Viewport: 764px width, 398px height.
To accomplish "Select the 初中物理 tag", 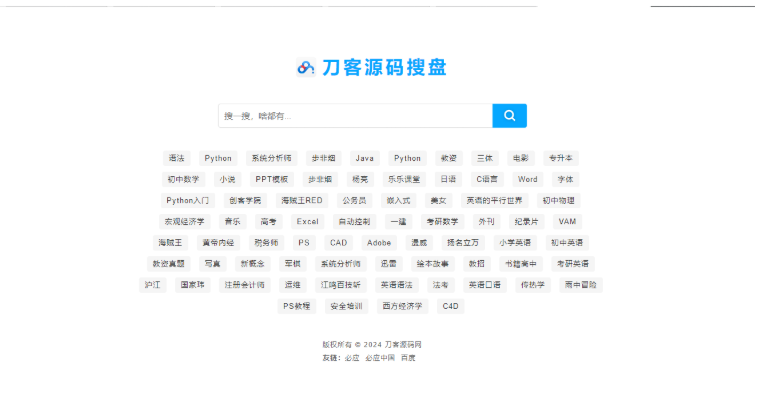I will 558,201.
